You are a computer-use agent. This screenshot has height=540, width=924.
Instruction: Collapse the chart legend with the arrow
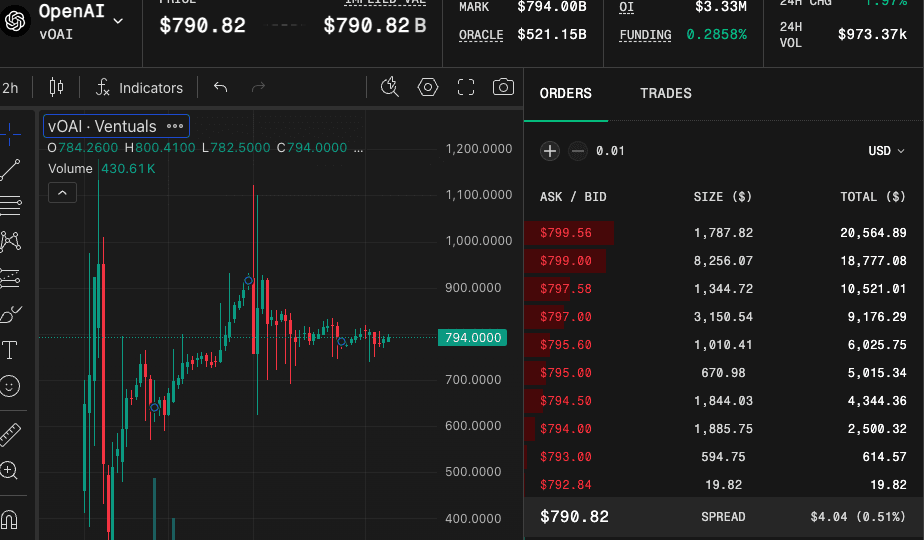coord(62,193)
